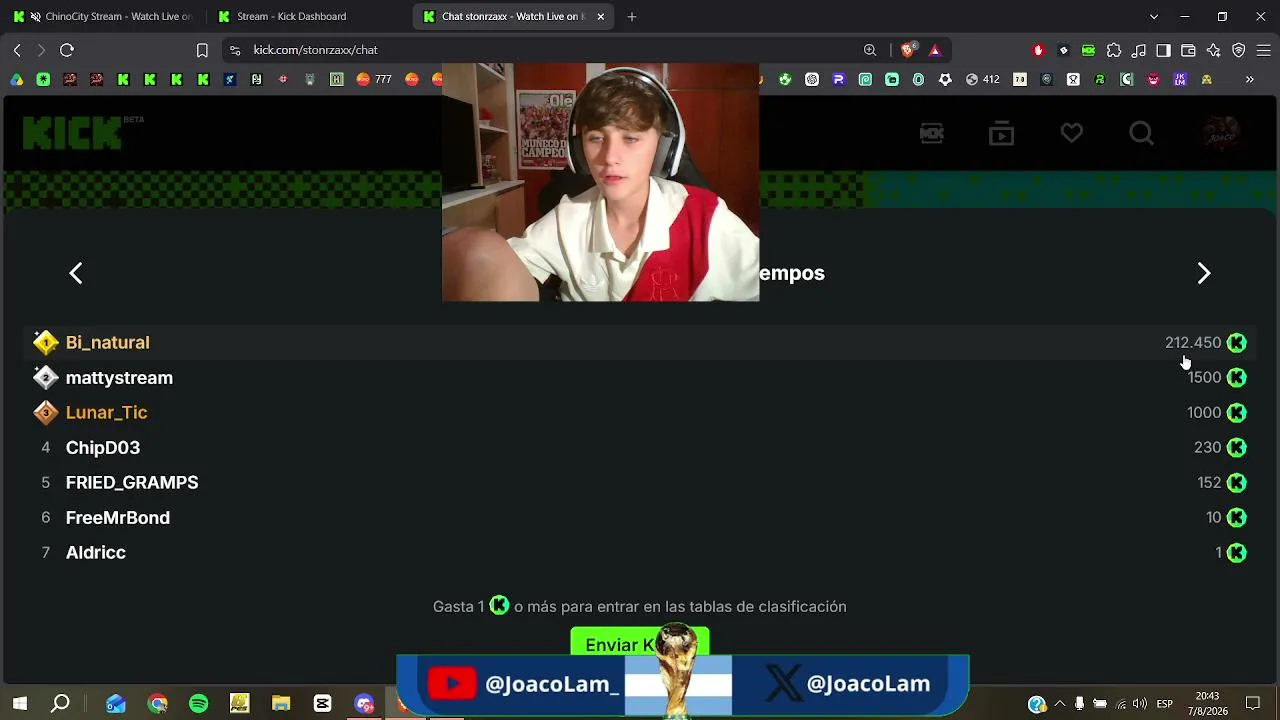Select FRIED_GRAMPS in the leaderboard

[x=132, y=482]
